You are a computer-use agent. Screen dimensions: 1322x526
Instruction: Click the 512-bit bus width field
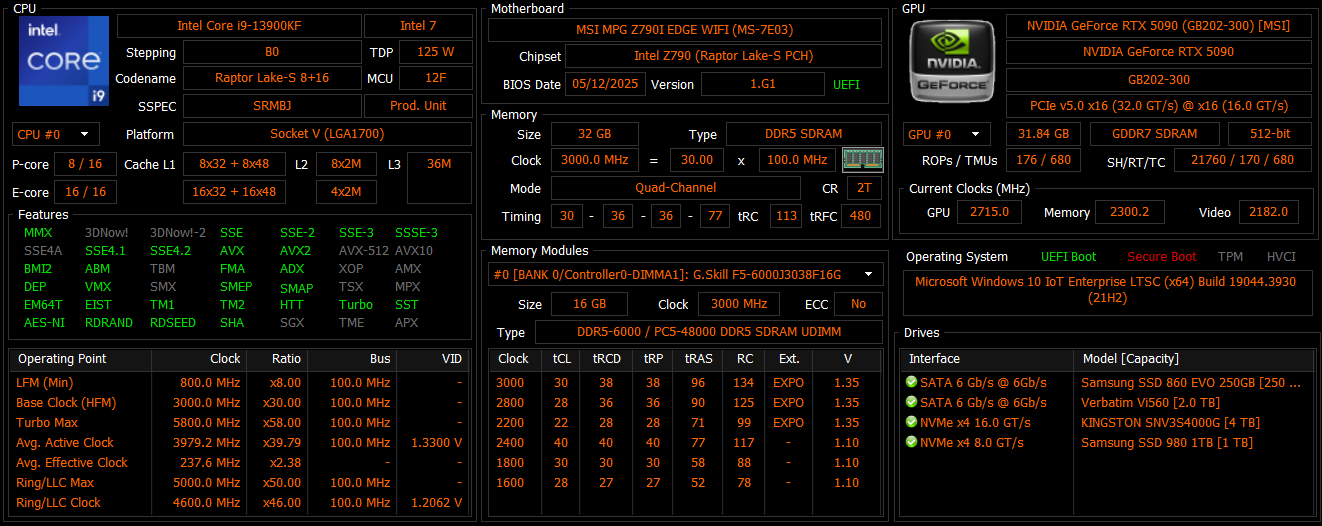click(1270, 134)
